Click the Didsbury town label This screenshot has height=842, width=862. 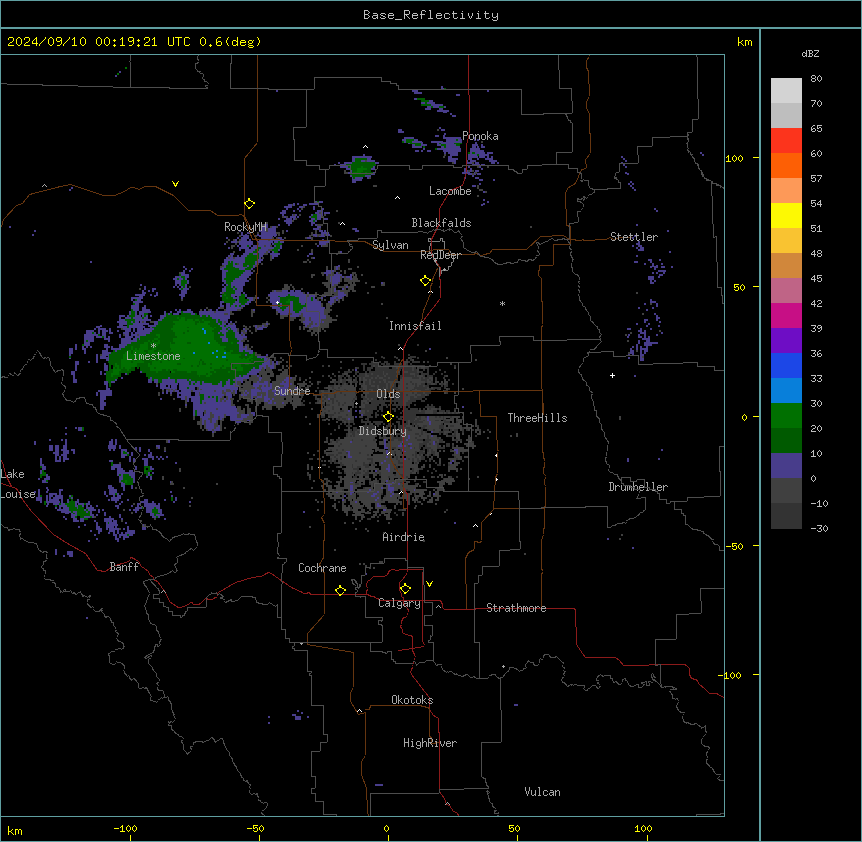382,431
